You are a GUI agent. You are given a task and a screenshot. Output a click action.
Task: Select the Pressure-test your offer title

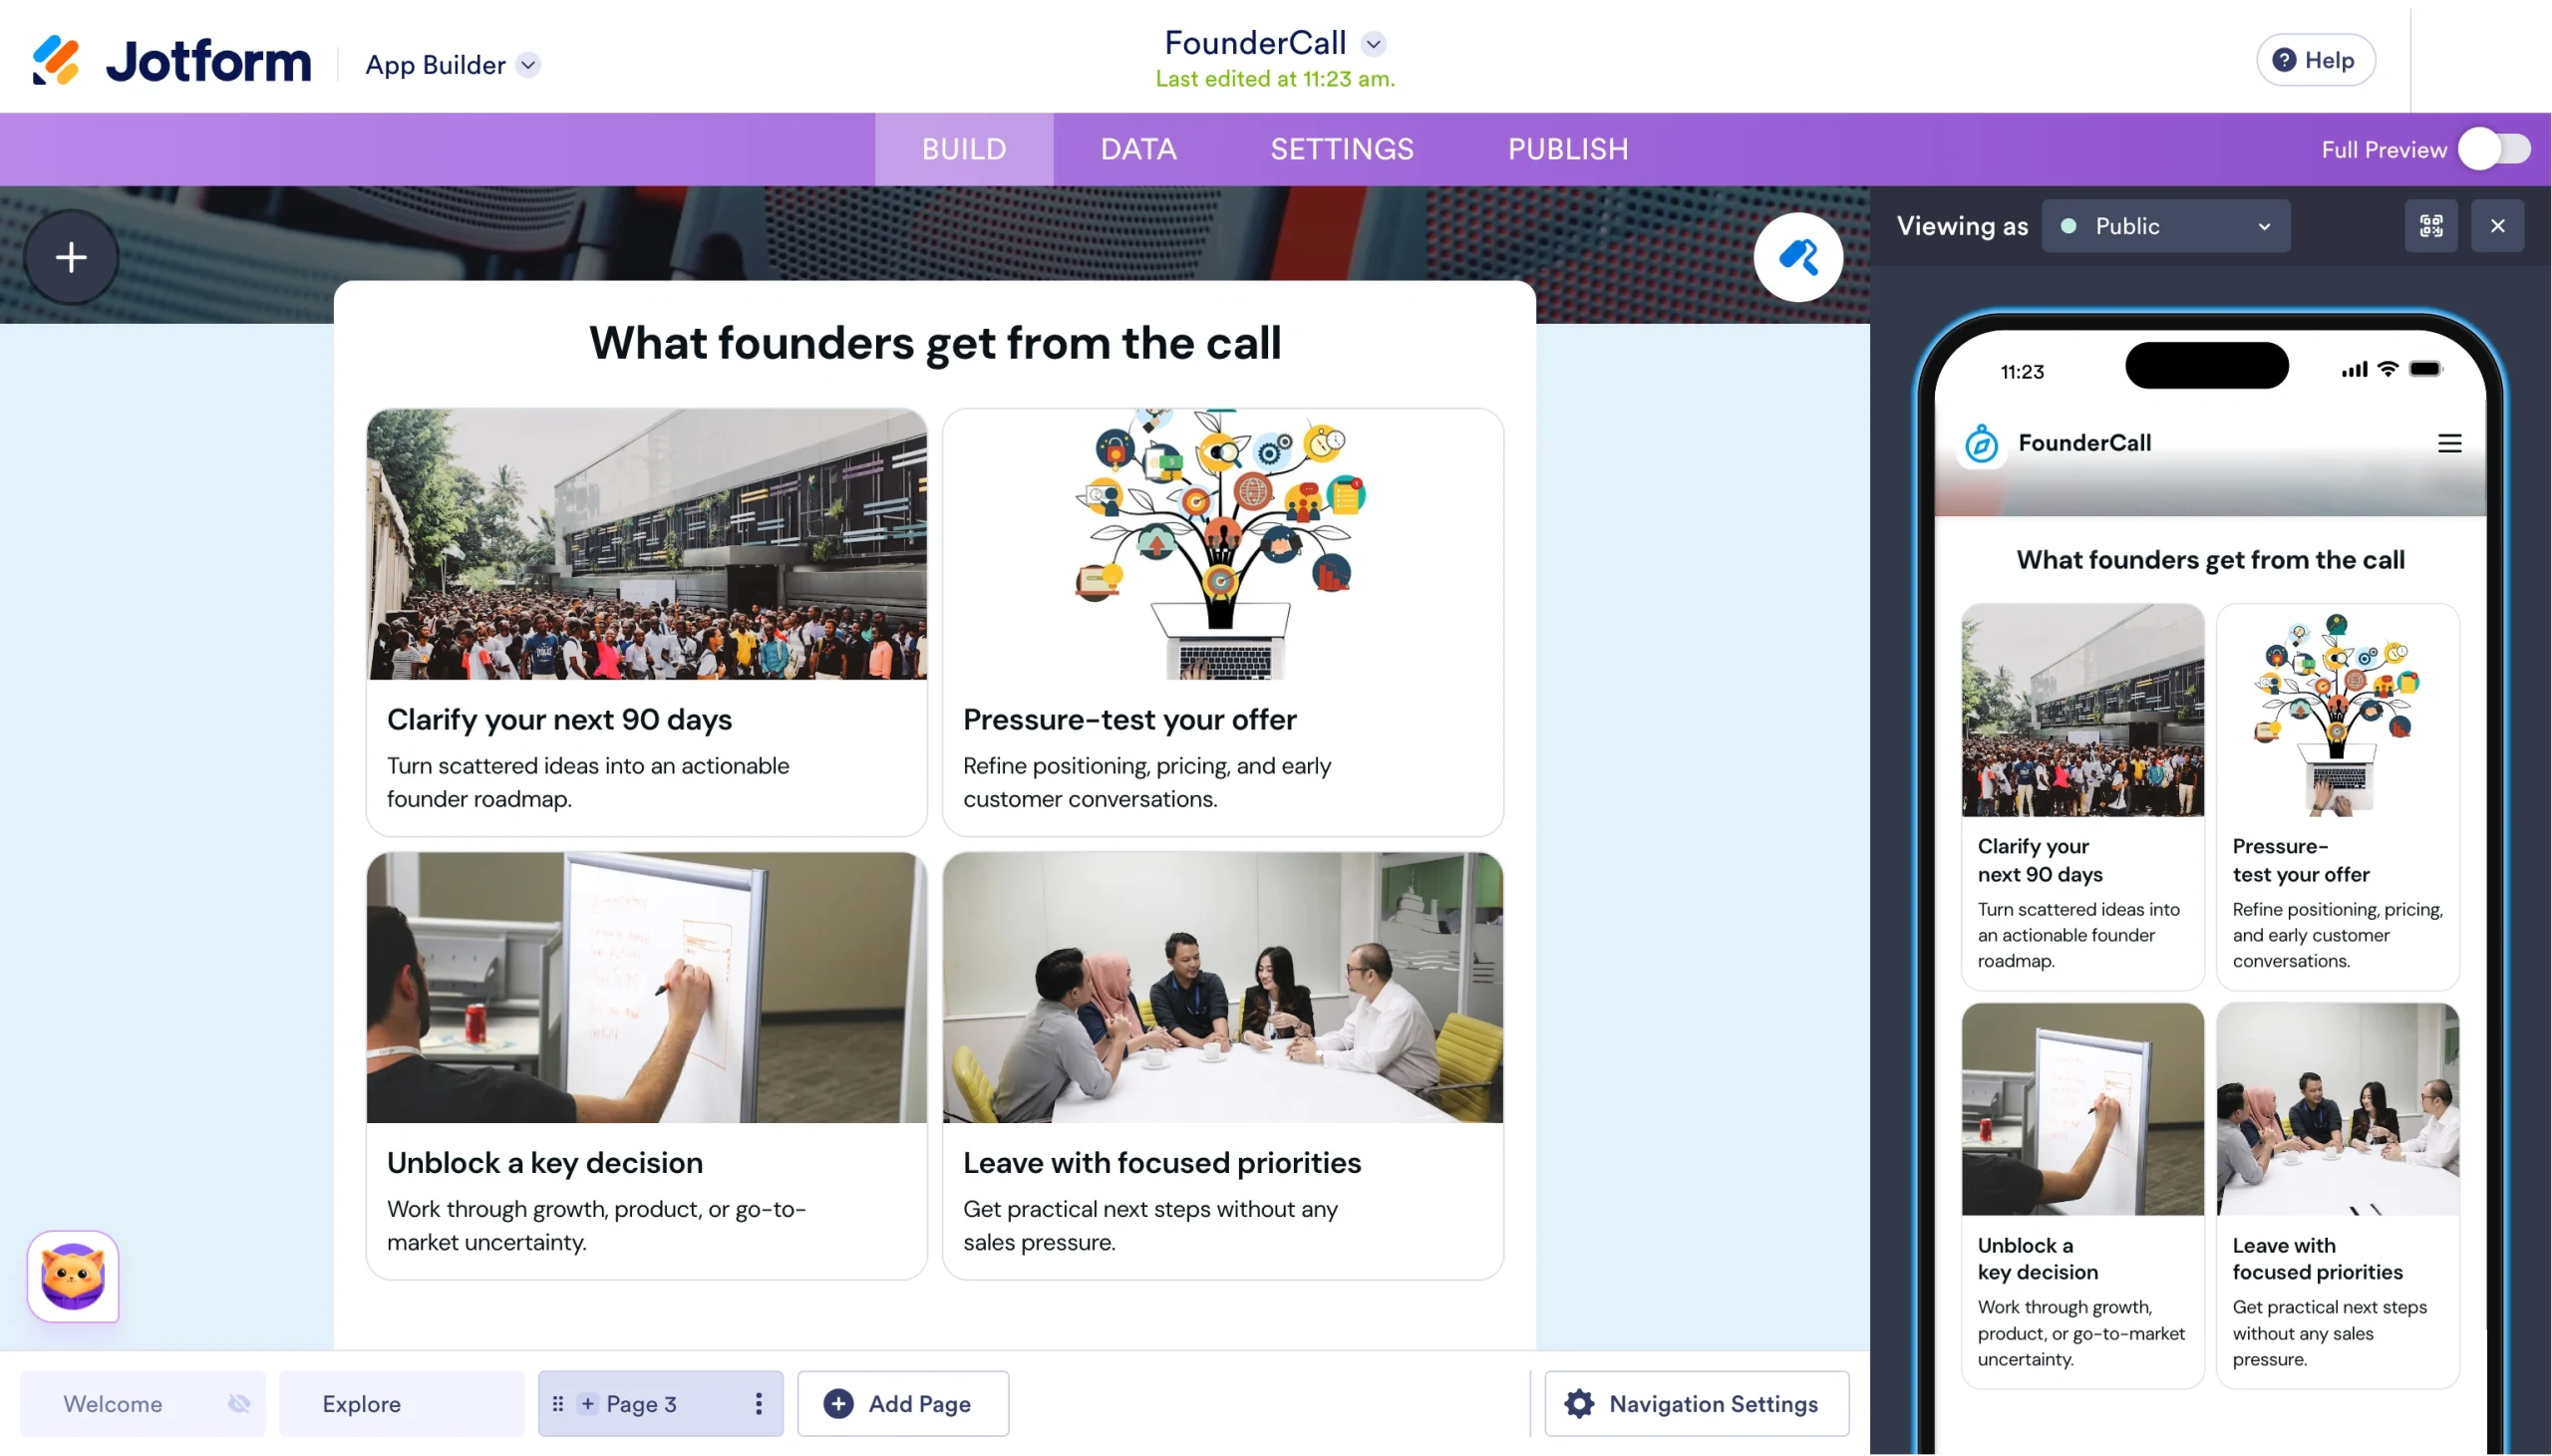[x=1129, y=719]
